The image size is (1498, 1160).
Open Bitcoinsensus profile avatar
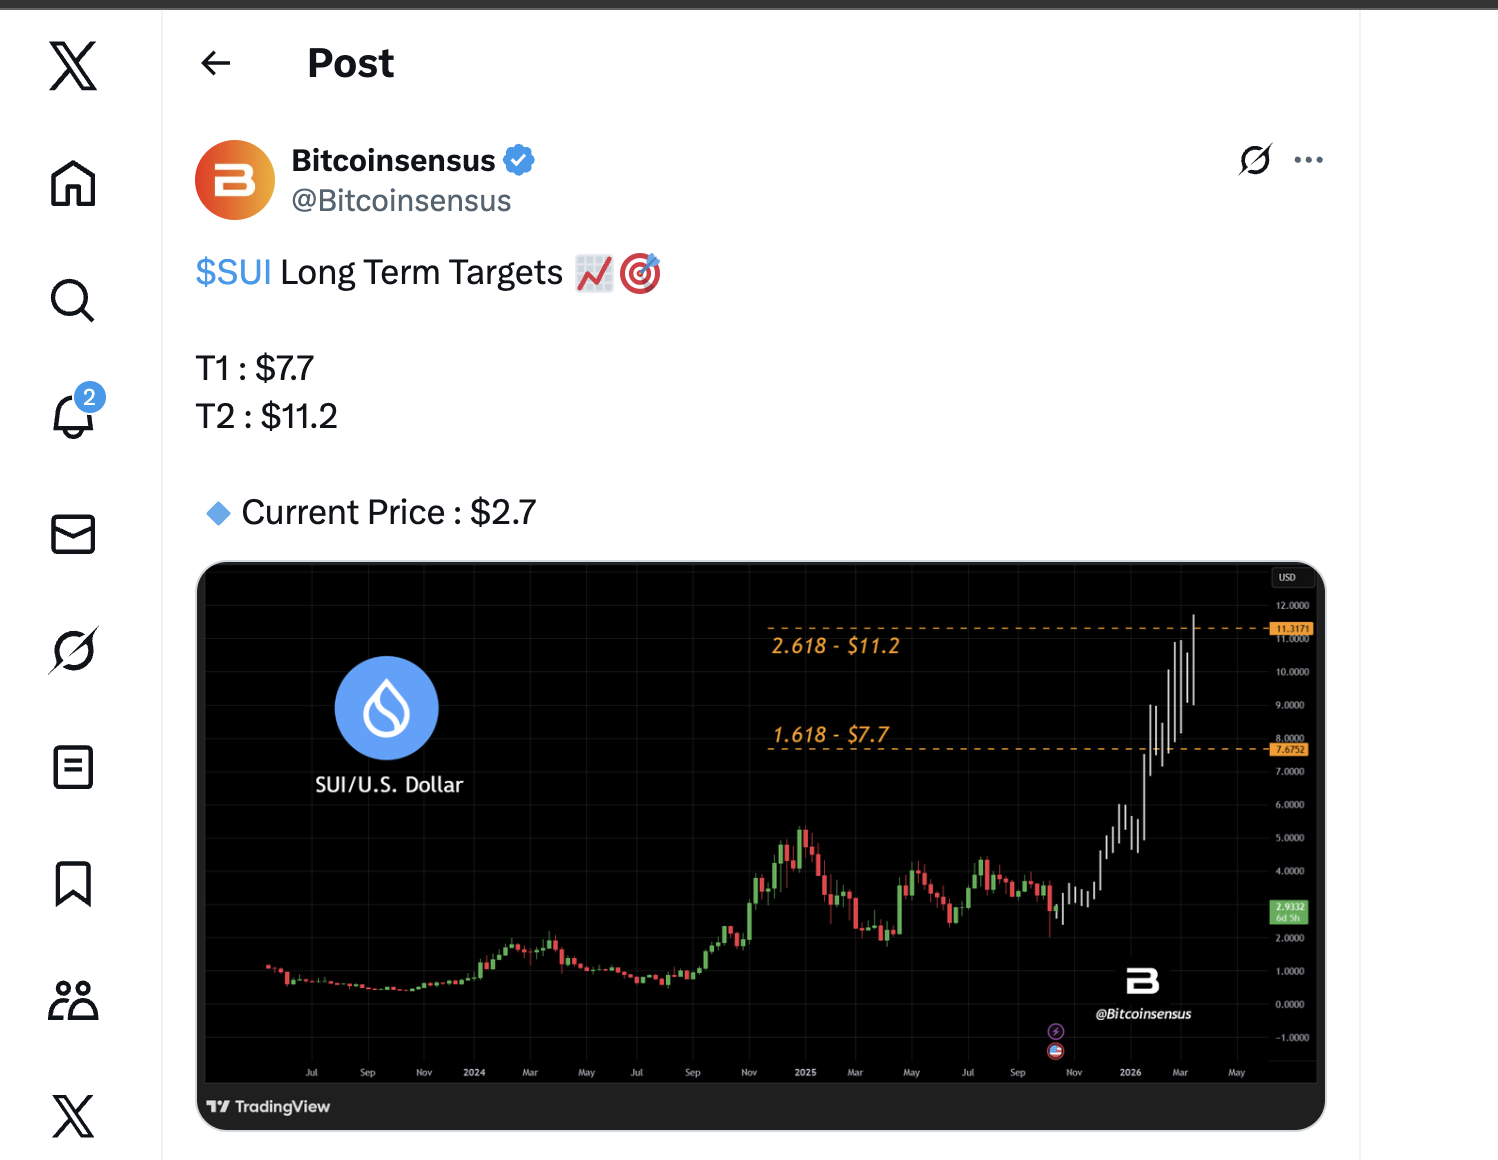(x=235, y=180)
